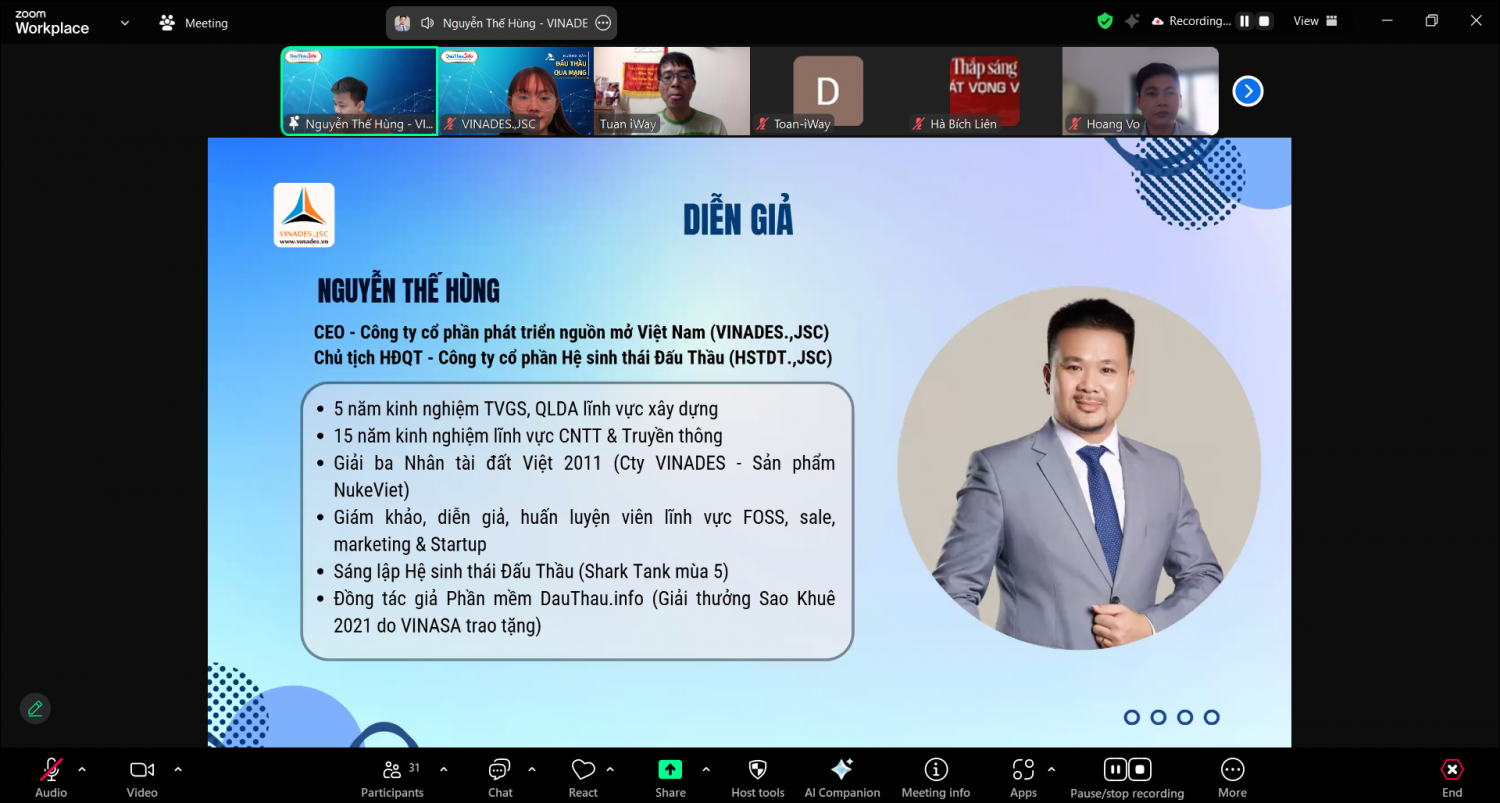Viewport: 1500px width, 803px height.
Task: Open Meeting info
Action: 936,778
